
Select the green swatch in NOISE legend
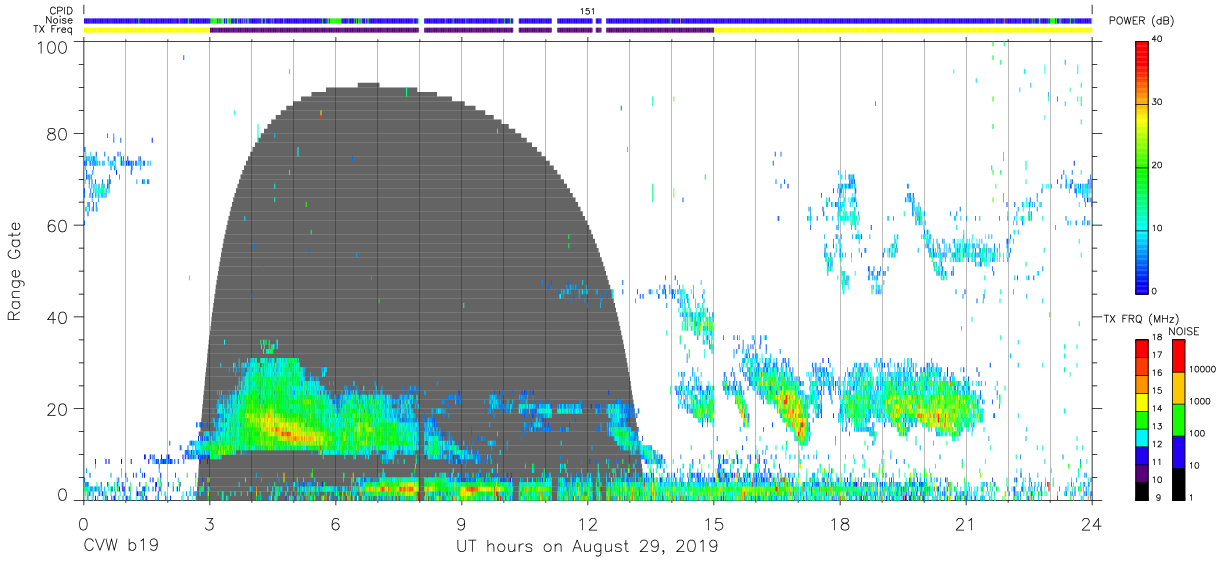(x=1177, y=420)
